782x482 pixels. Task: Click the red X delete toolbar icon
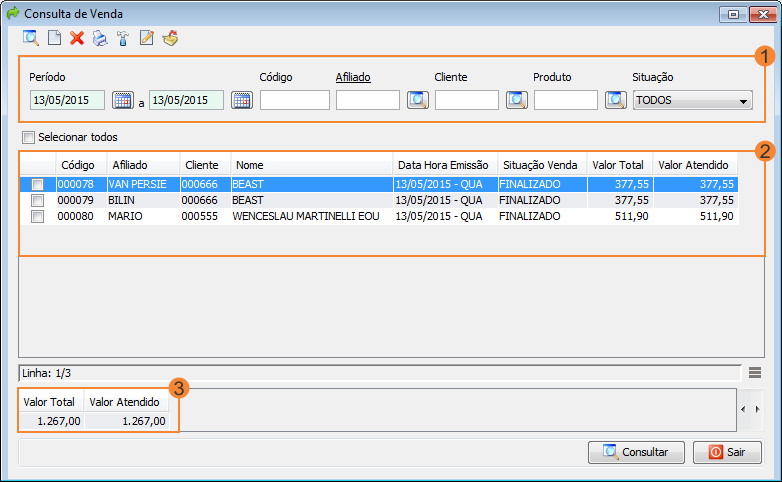[x=77, y=39]
